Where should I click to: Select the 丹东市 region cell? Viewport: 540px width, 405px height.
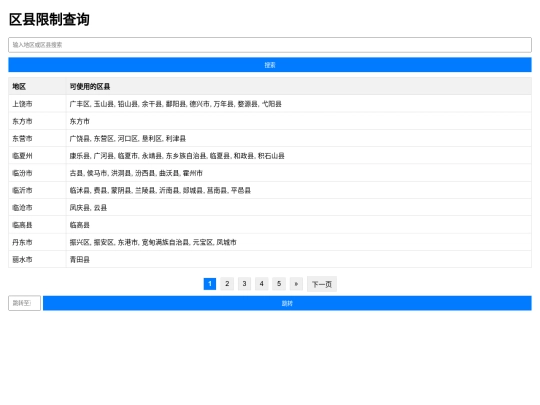(37, 242)
